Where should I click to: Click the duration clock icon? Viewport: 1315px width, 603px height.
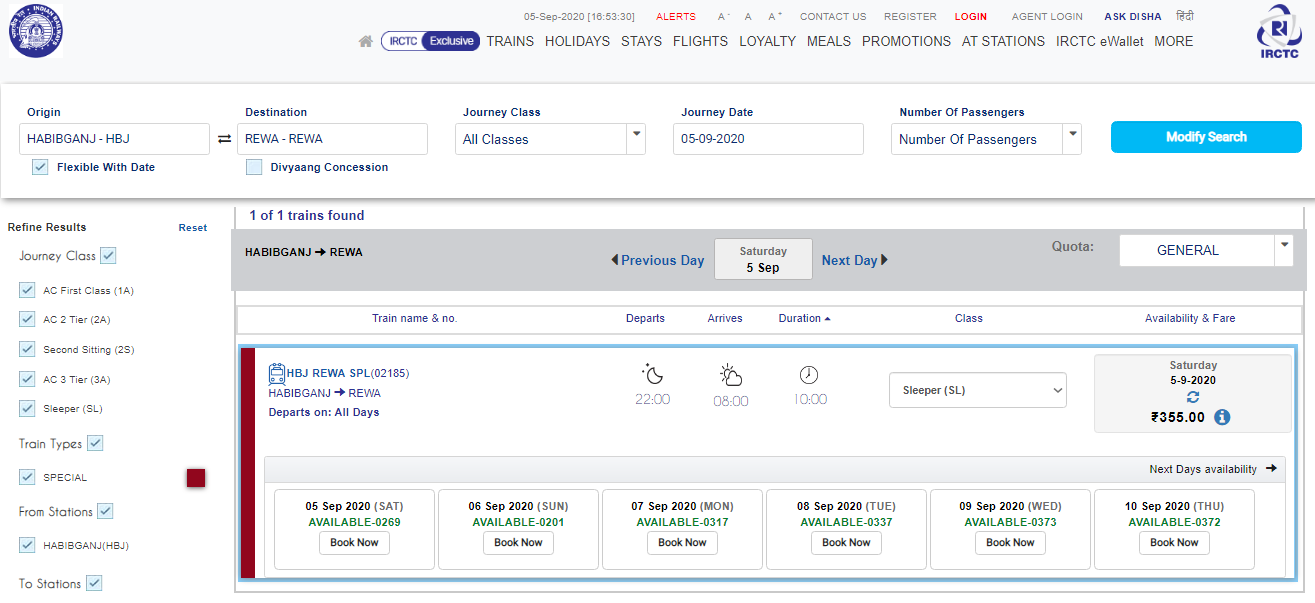(x=809, y=375)
